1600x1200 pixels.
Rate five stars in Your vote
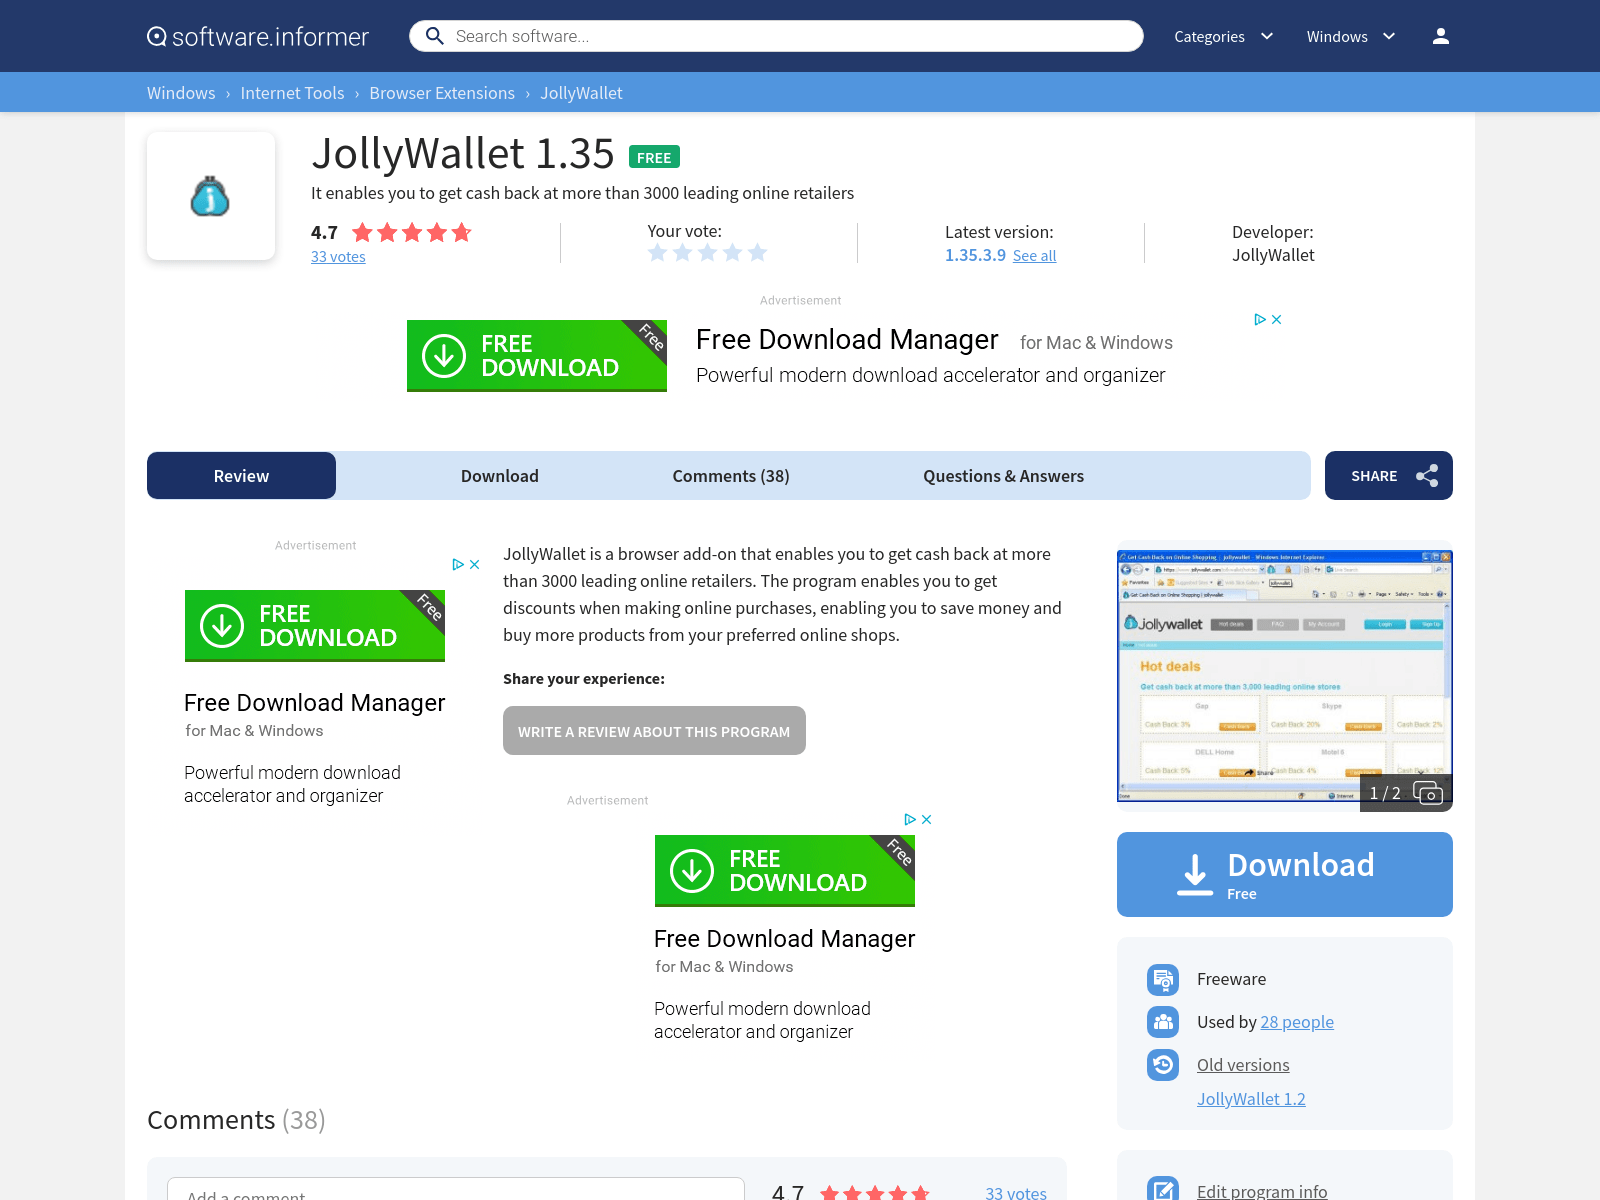[x=757, y=253]
